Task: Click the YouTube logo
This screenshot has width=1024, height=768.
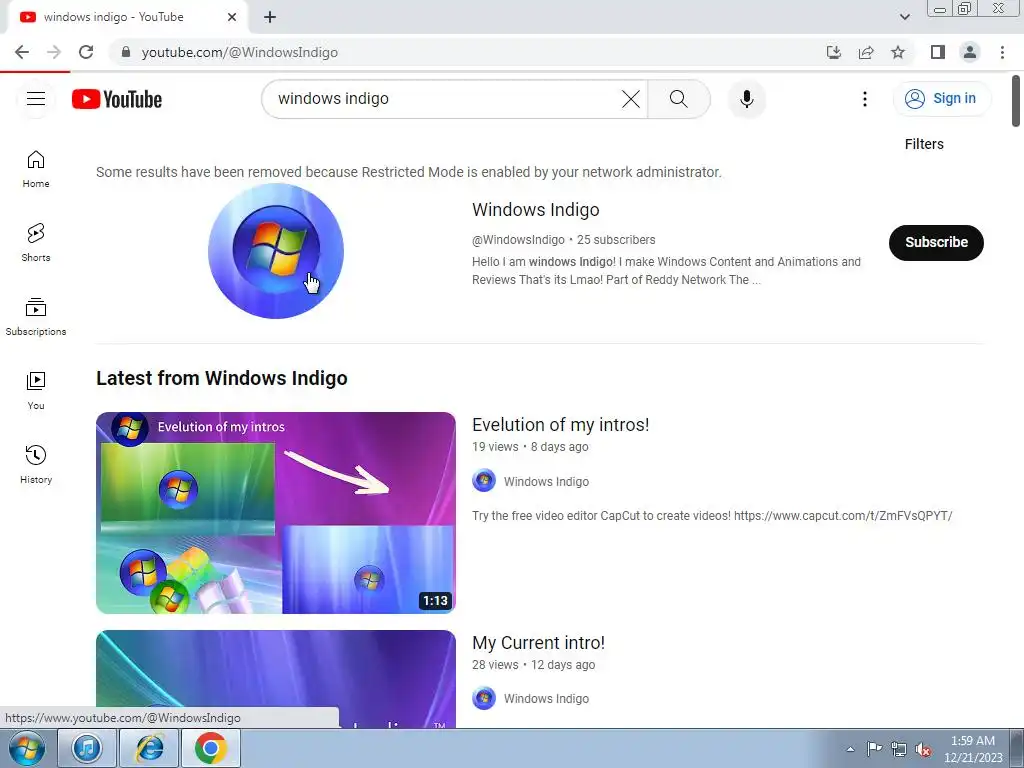Action: (x=117, y=99)
